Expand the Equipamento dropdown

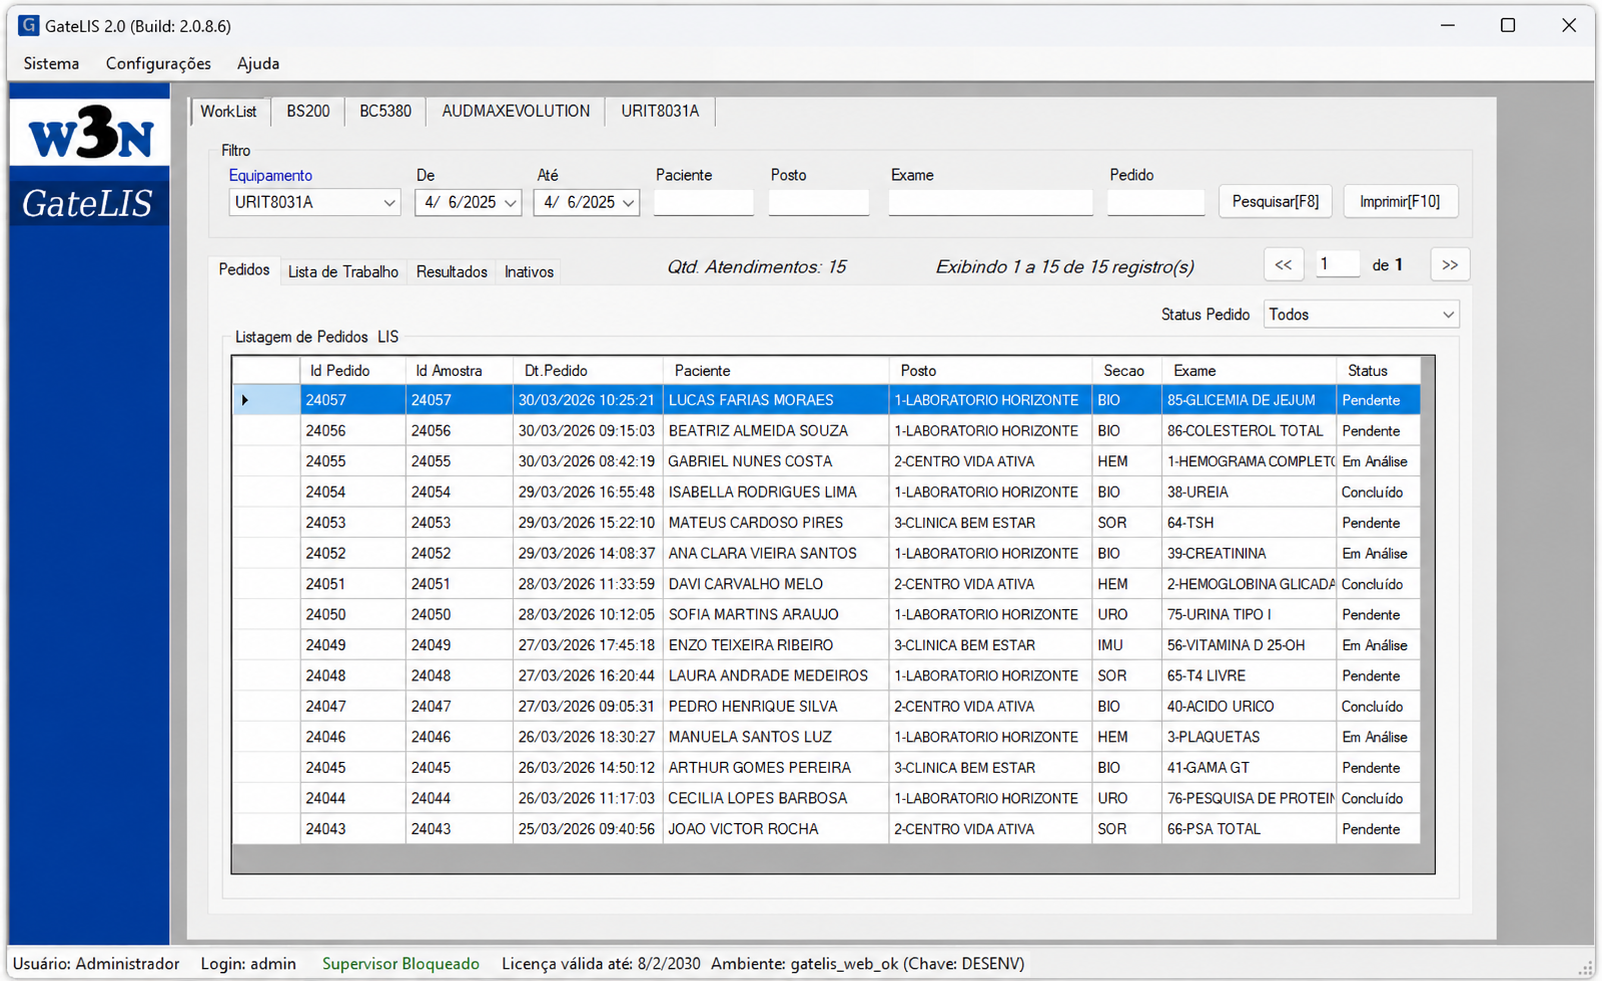(389, 202)
